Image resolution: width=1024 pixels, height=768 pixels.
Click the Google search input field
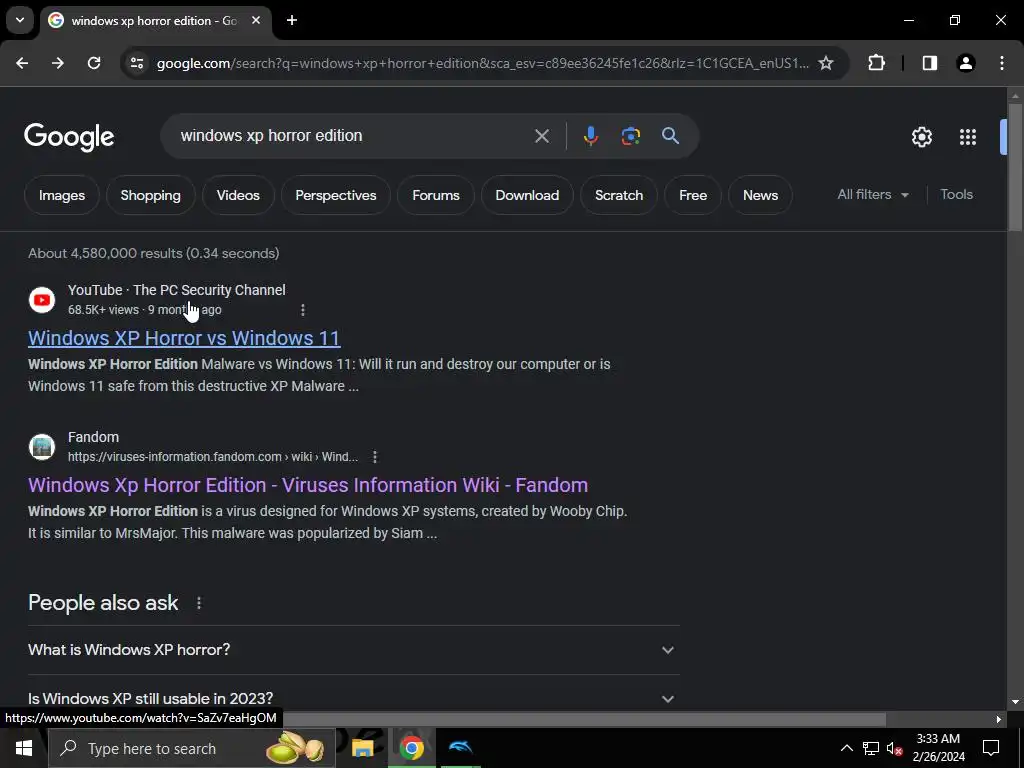pos(349,136)
